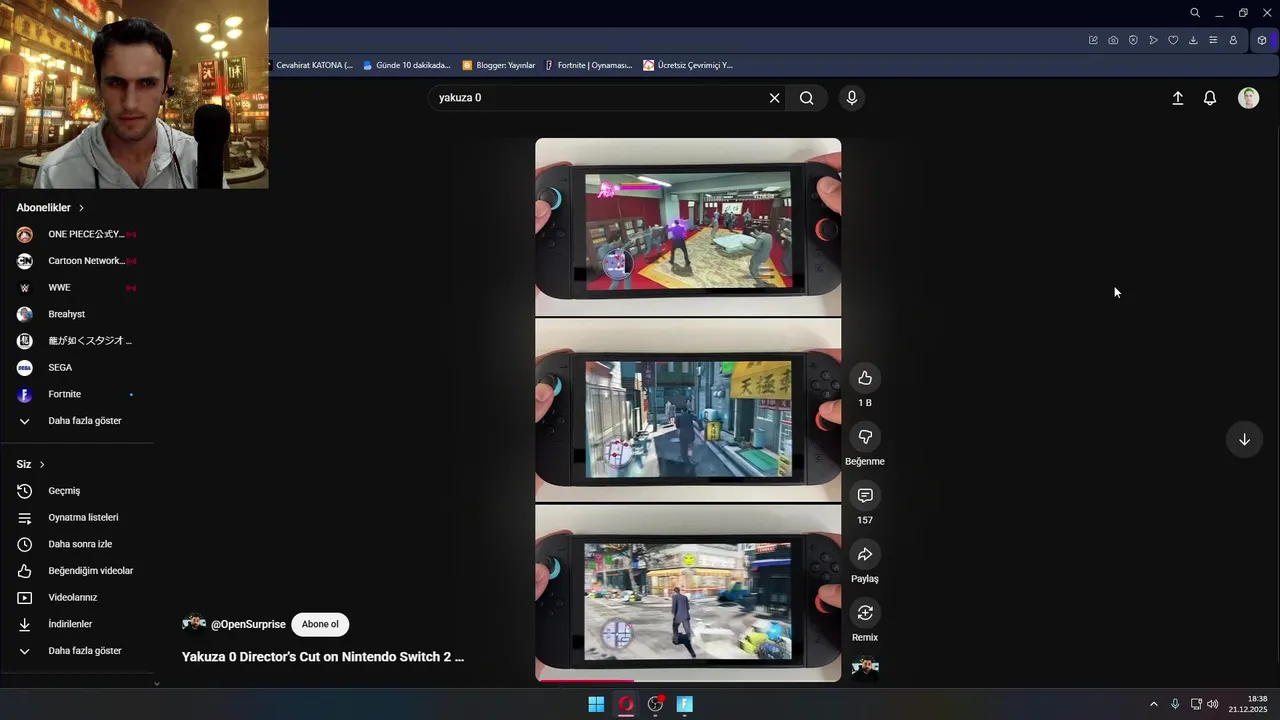Viewport: 1280px width, 720px height.
Task: Open the @OpenSurprise channel link
Action: 248,624
